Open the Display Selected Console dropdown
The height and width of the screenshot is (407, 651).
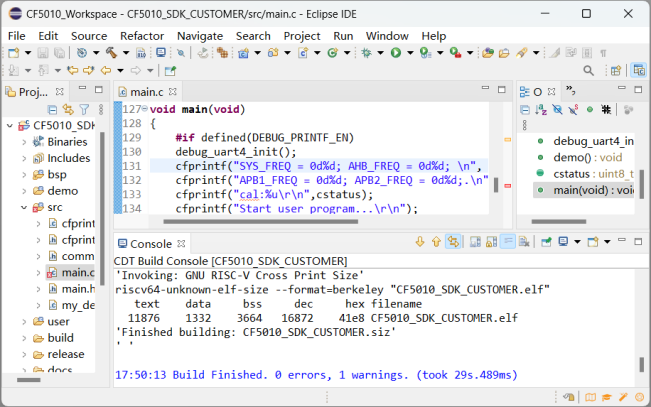click(578, 242)
